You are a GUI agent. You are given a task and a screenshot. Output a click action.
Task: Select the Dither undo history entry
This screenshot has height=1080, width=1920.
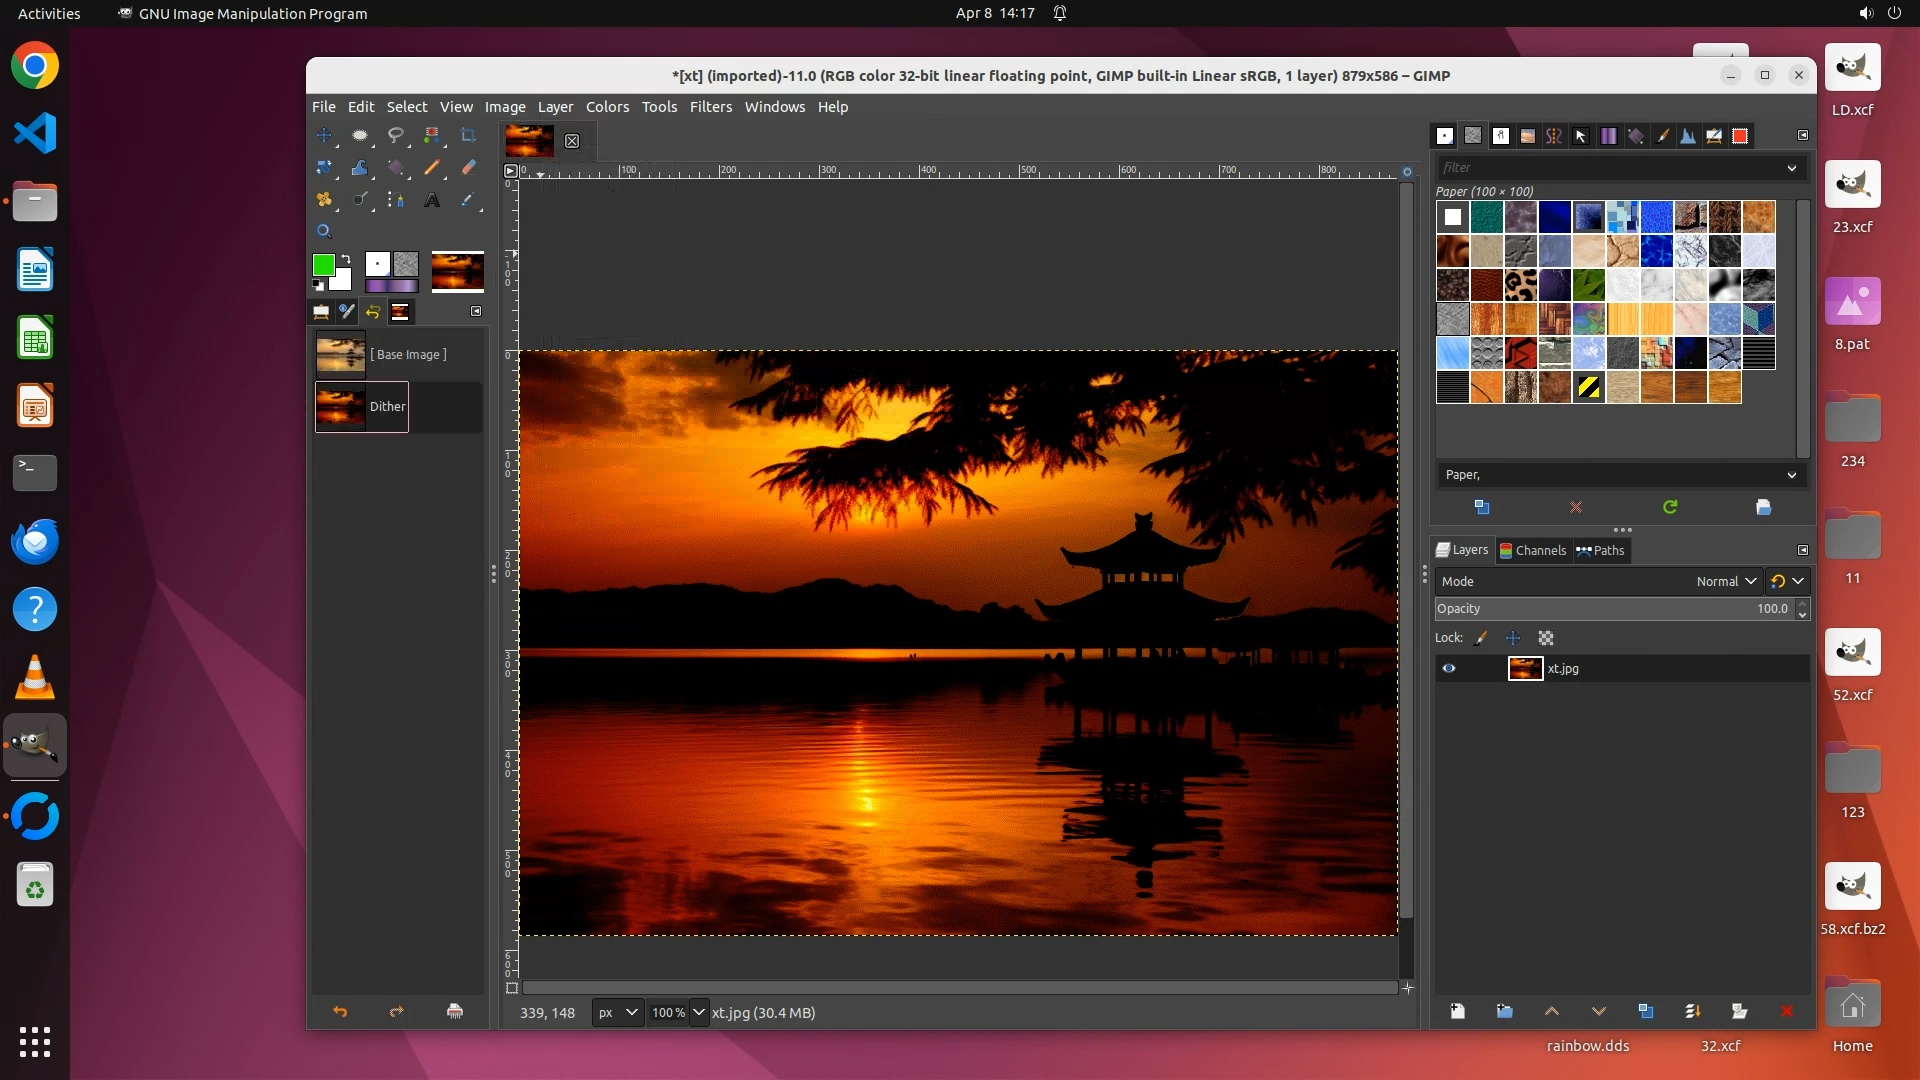click(386, 407)
